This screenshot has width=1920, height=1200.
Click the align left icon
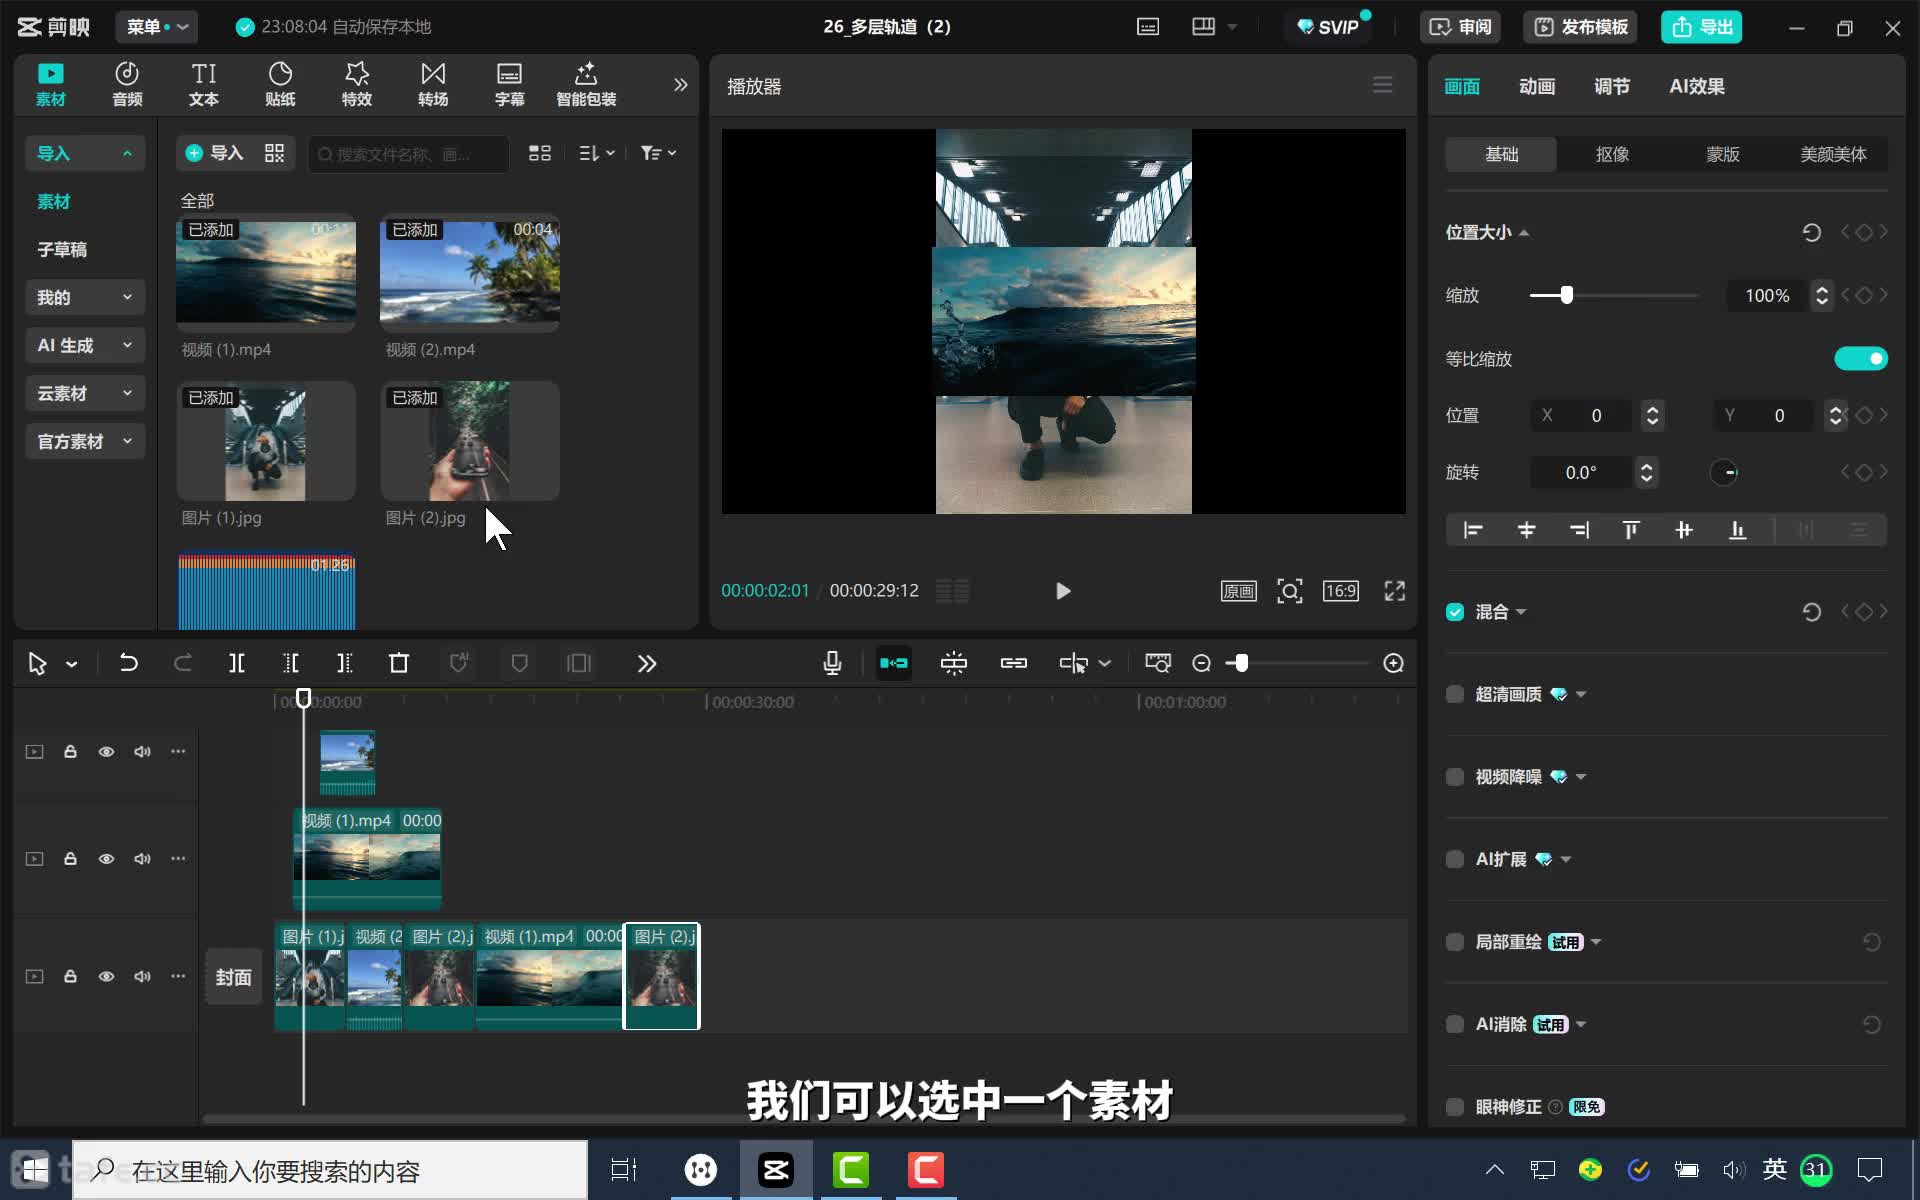[1473, 530]
